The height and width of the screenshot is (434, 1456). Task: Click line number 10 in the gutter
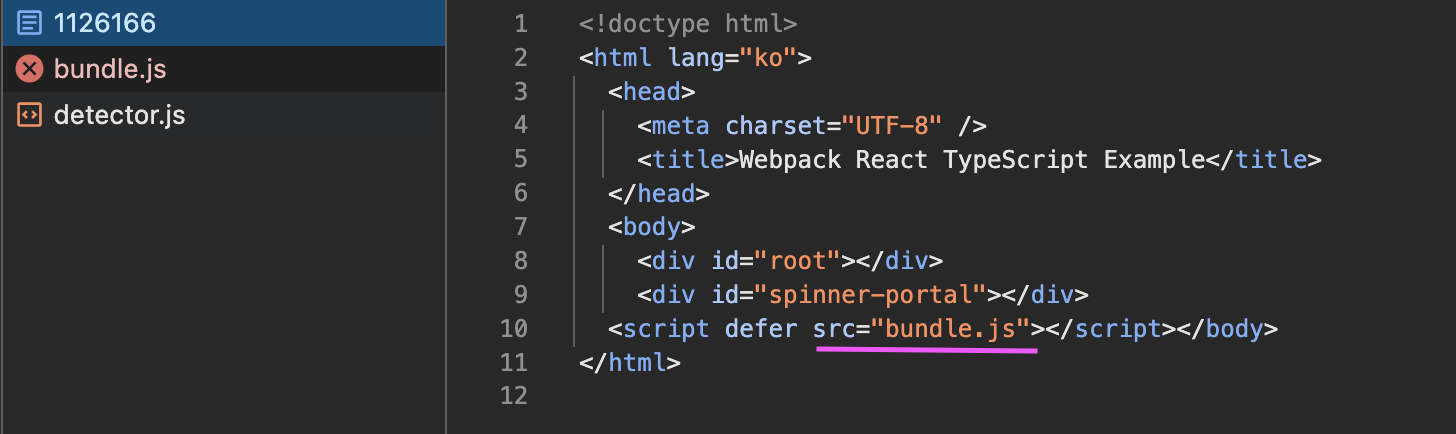click(512, 328)
